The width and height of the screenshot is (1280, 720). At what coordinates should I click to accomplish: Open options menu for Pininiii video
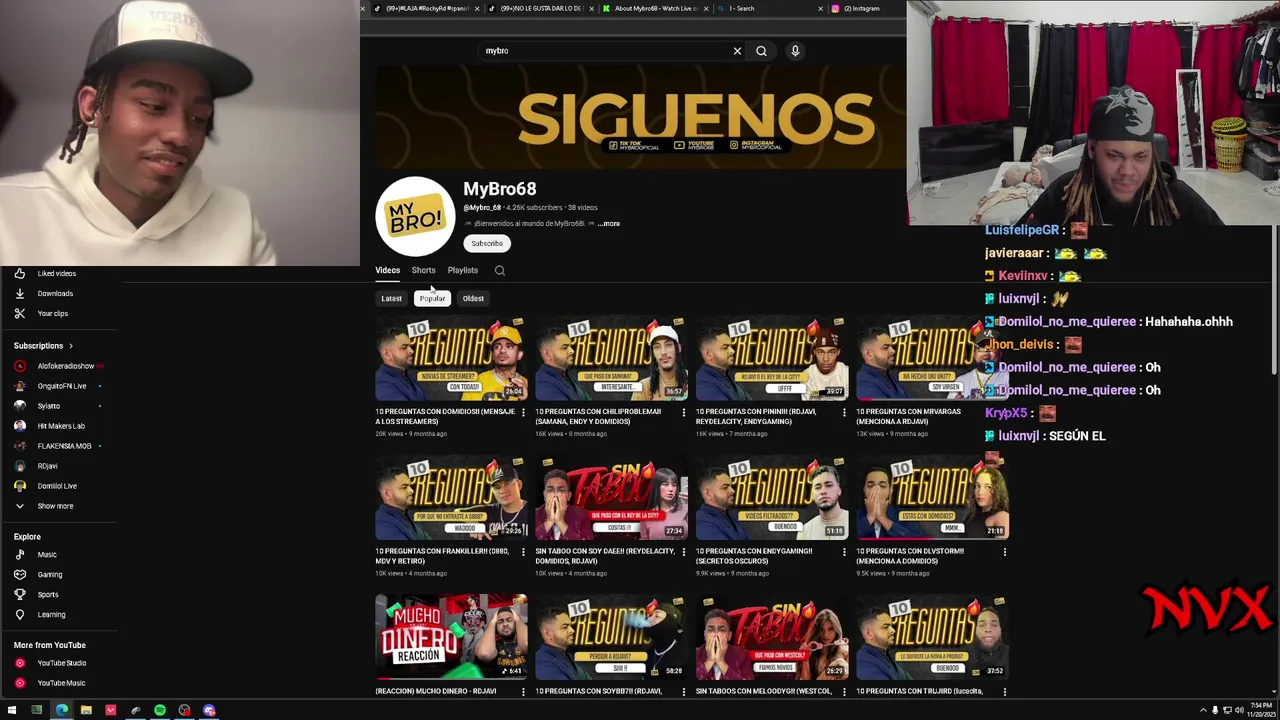pyautogui.click(x=844, y=412)
